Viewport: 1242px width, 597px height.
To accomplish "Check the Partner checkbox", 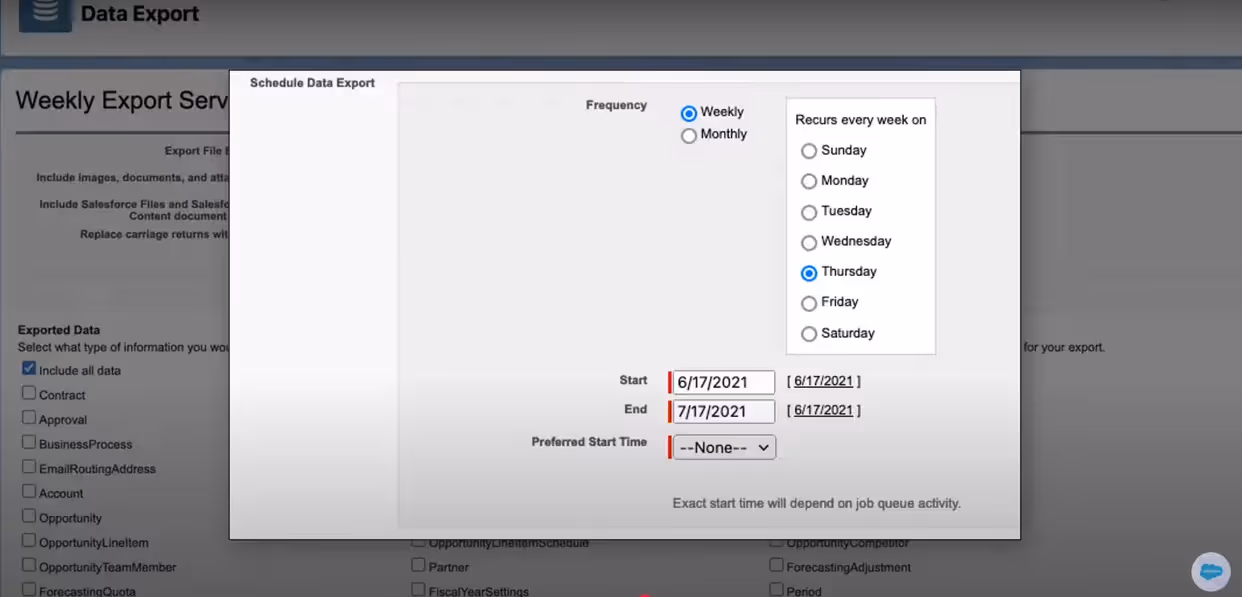I will [418, 565].
